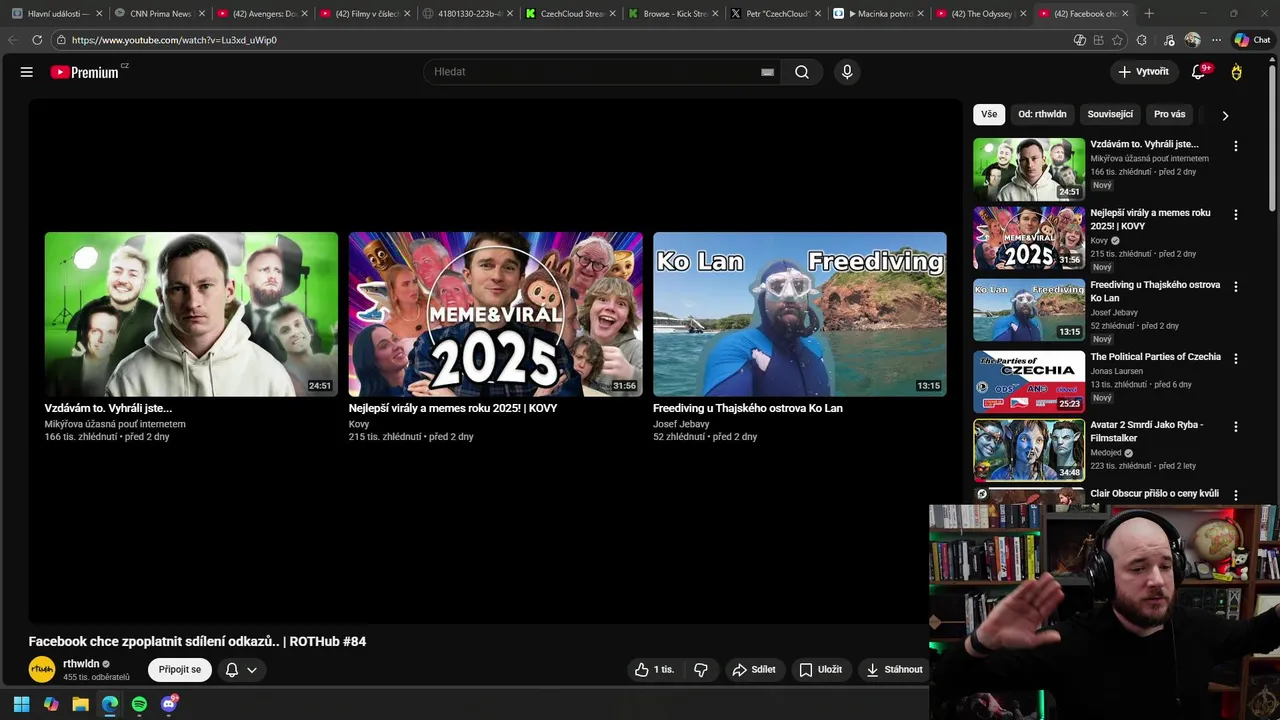Image resolution: width=1280 pixels, height=720 pixels.
Task: Select the Od: rthwldn filter chip
Action: coord(1042,114)
